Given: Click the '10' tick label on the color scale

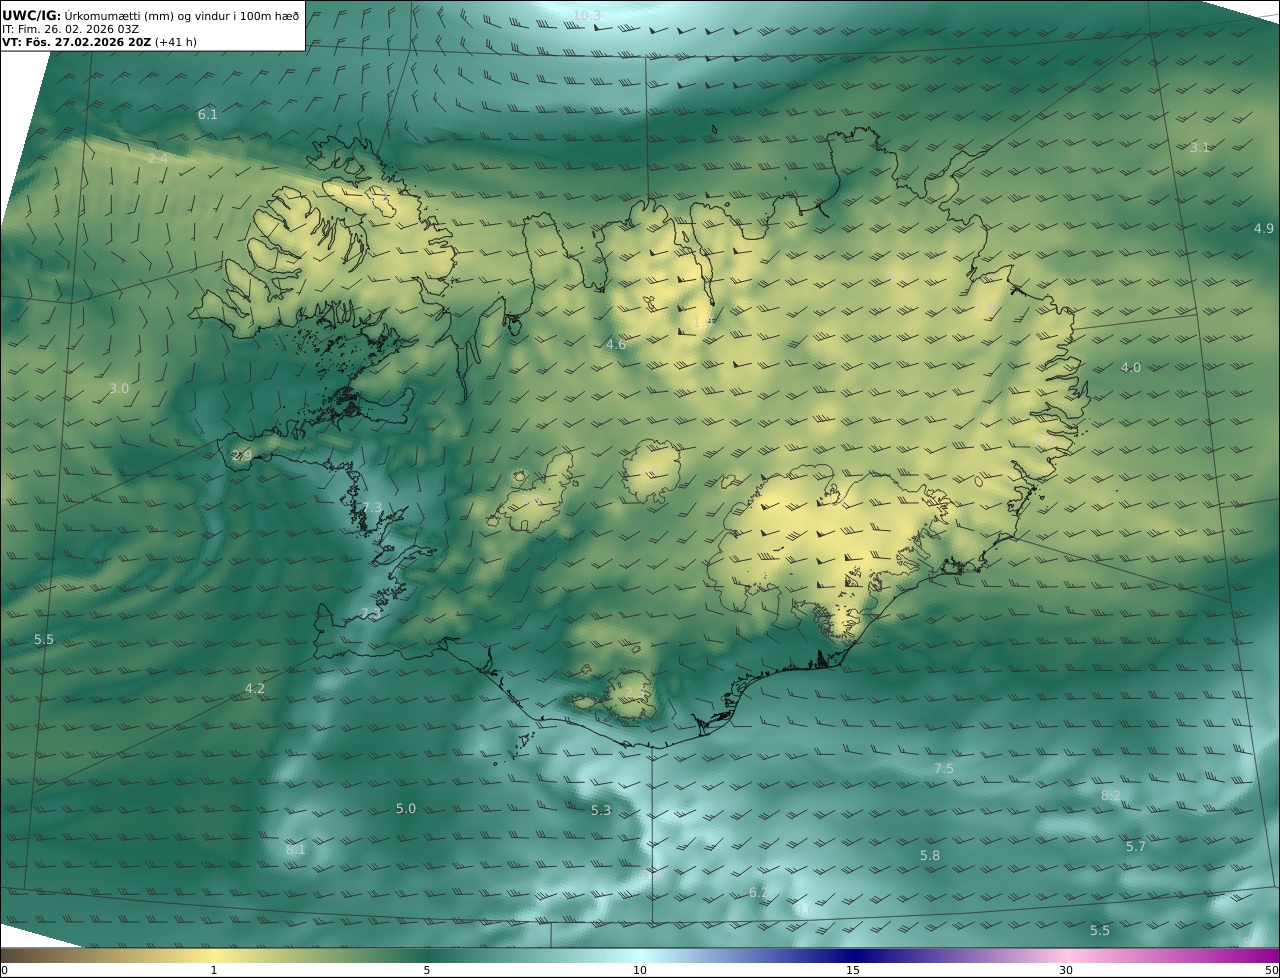Looking at the screenshot, I should [640, 970].
